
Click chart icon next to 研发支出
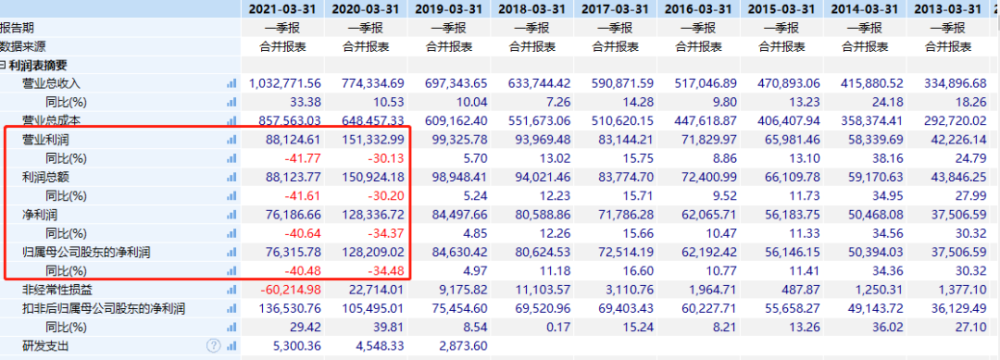click(x=232, y=347)
